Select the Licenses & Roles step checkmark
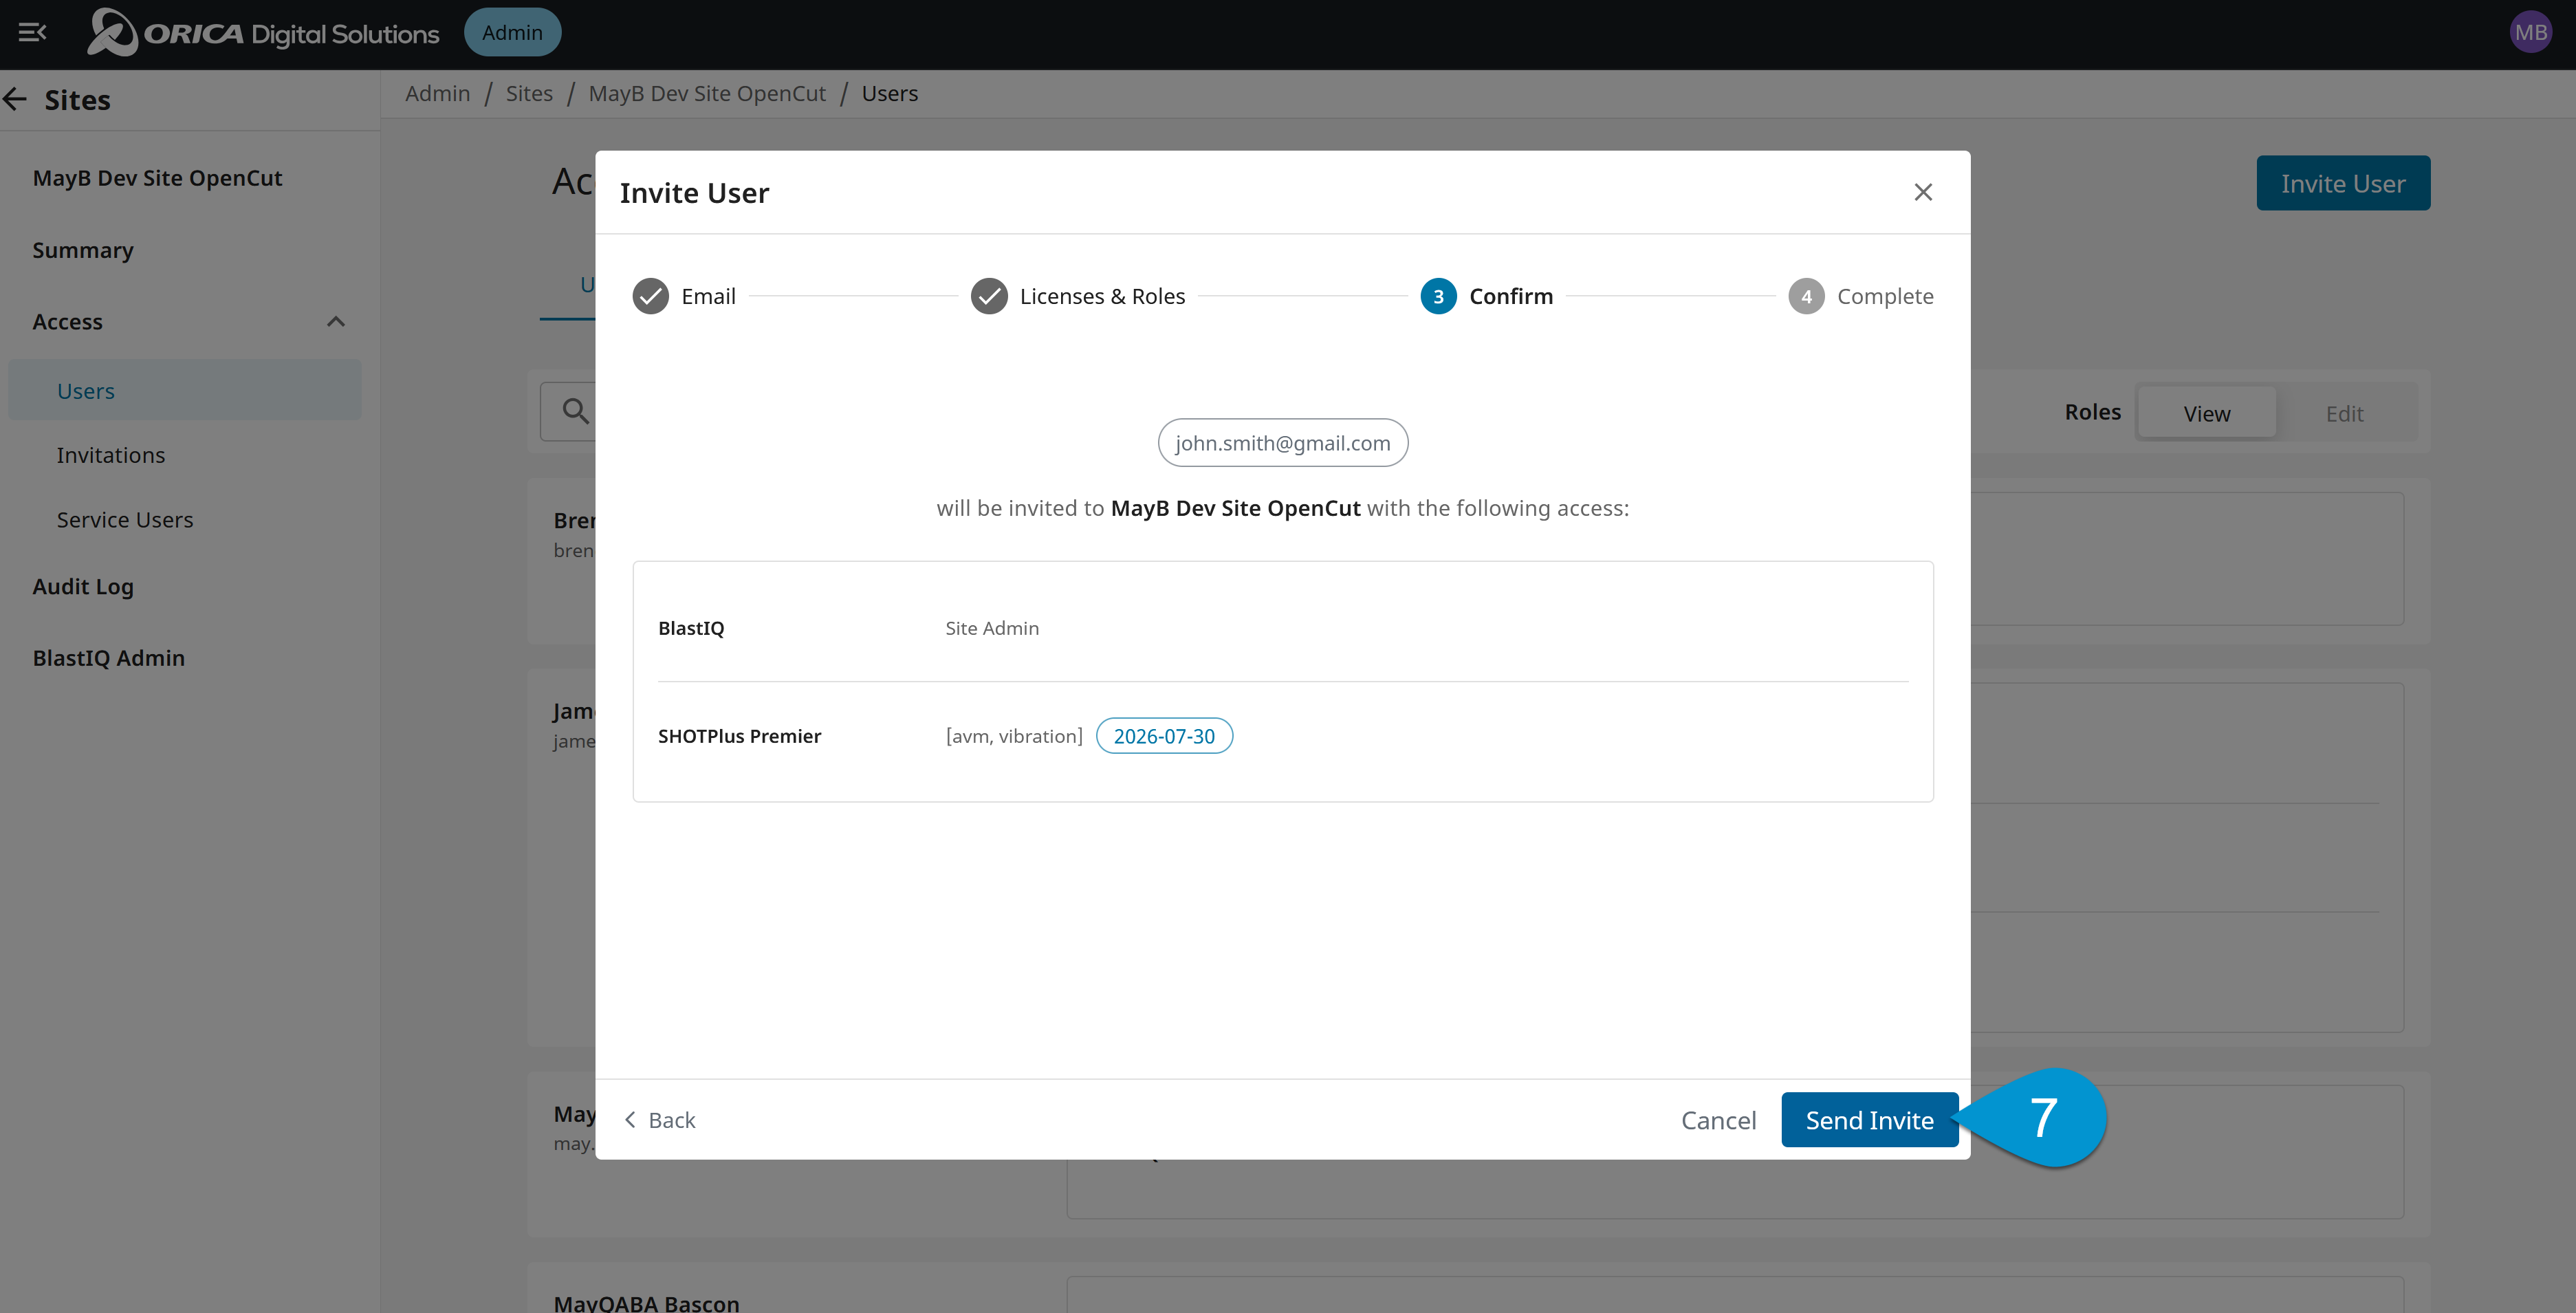Screen dimensions: 2576x1313 [x=989, y=296]
